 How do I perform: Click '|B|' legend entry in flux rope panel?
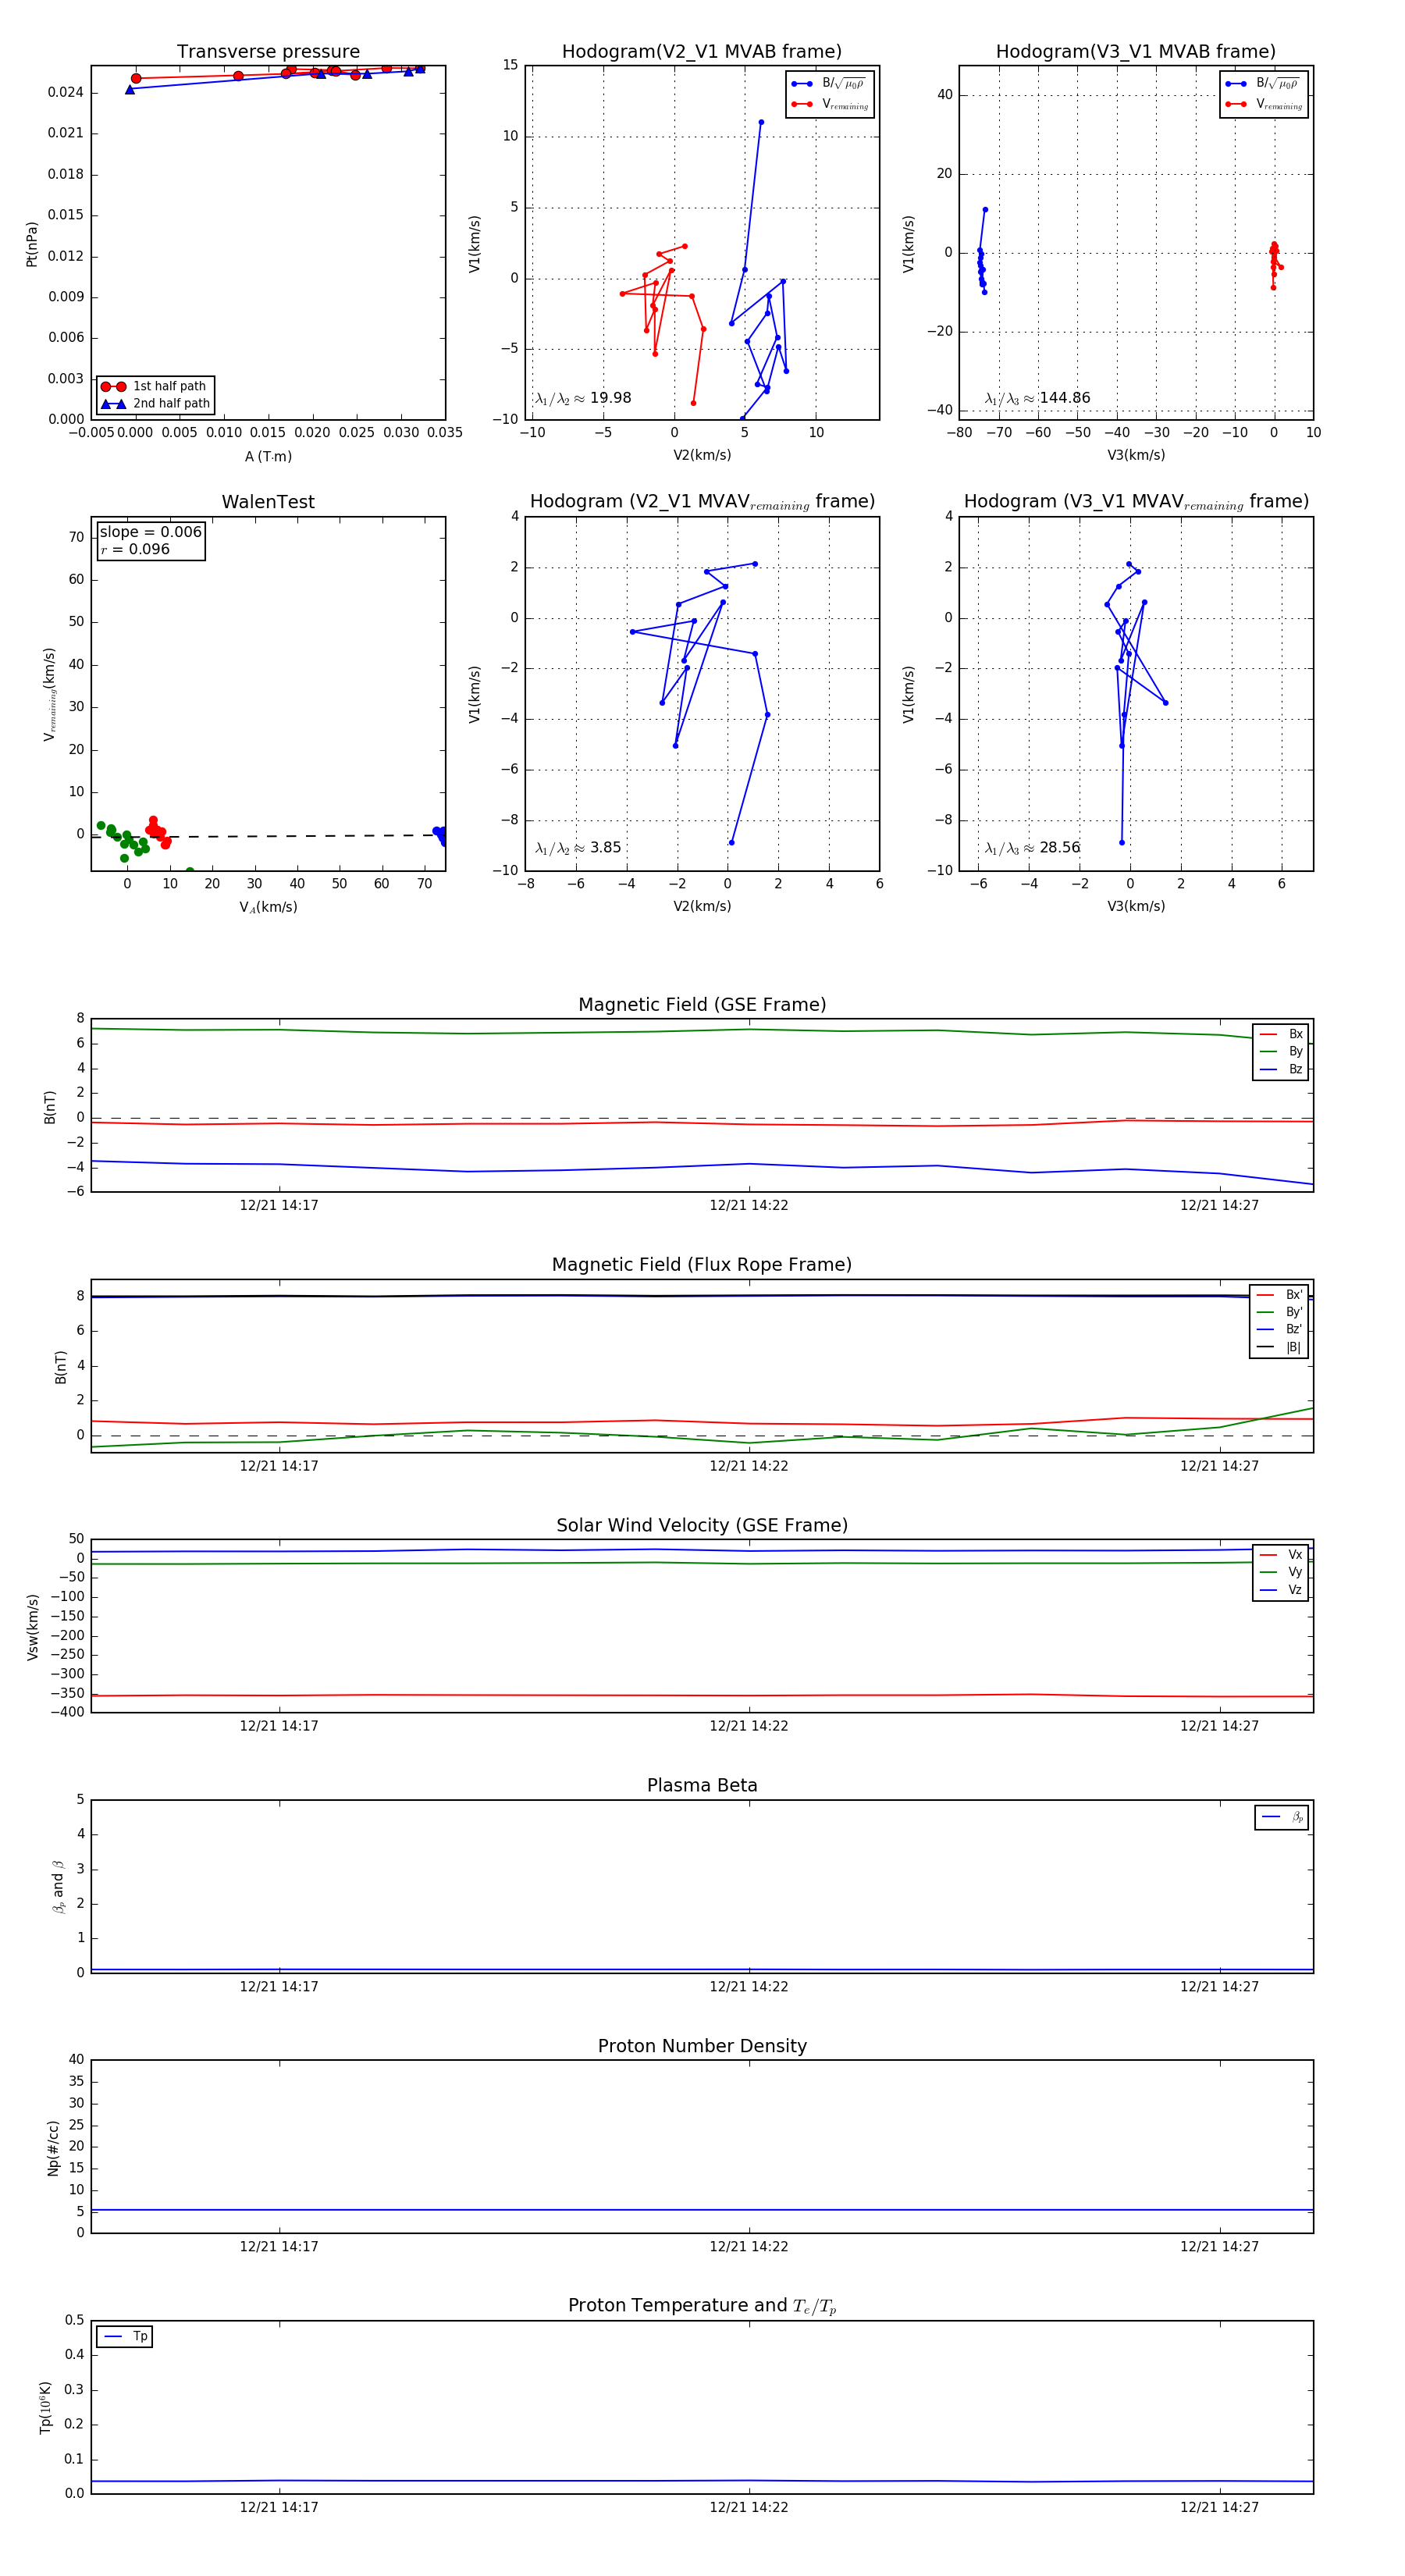[1280, 1347]
